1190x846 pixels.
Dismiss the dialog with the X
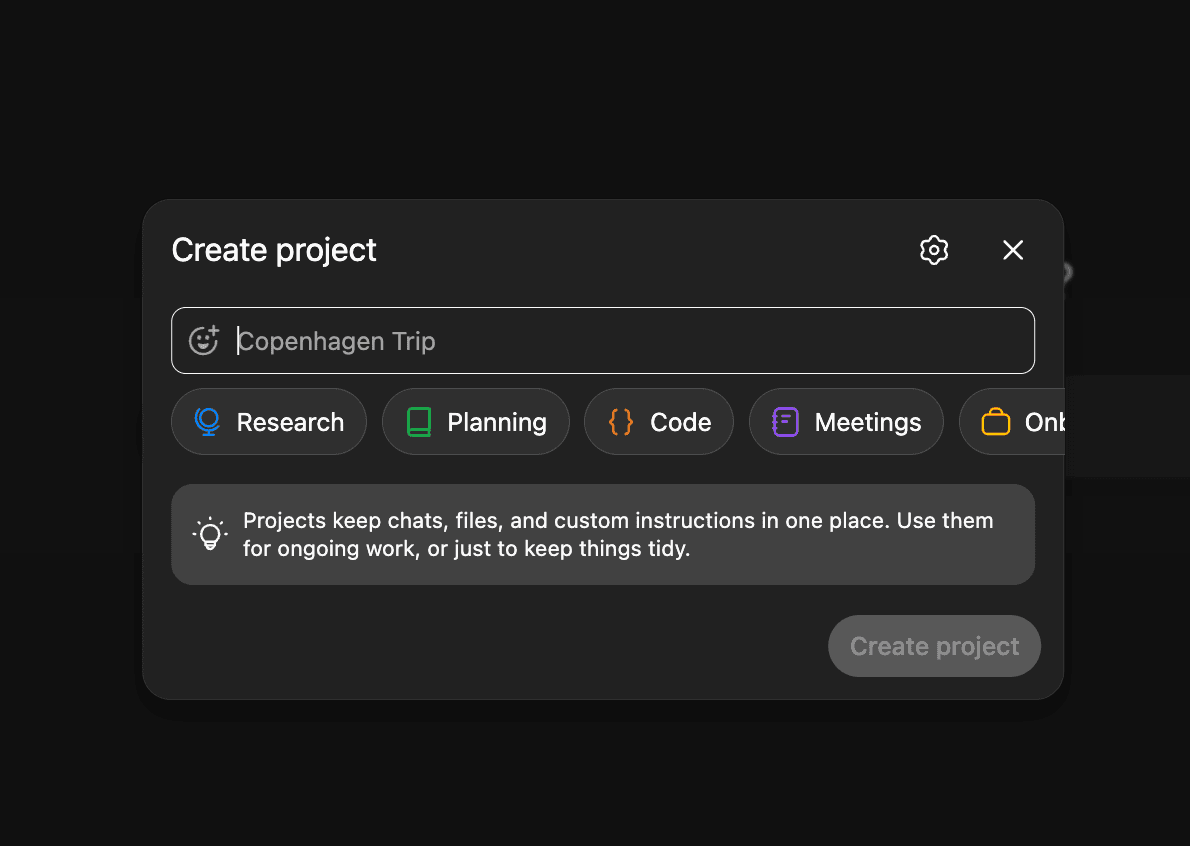[x=1012, y=250]
